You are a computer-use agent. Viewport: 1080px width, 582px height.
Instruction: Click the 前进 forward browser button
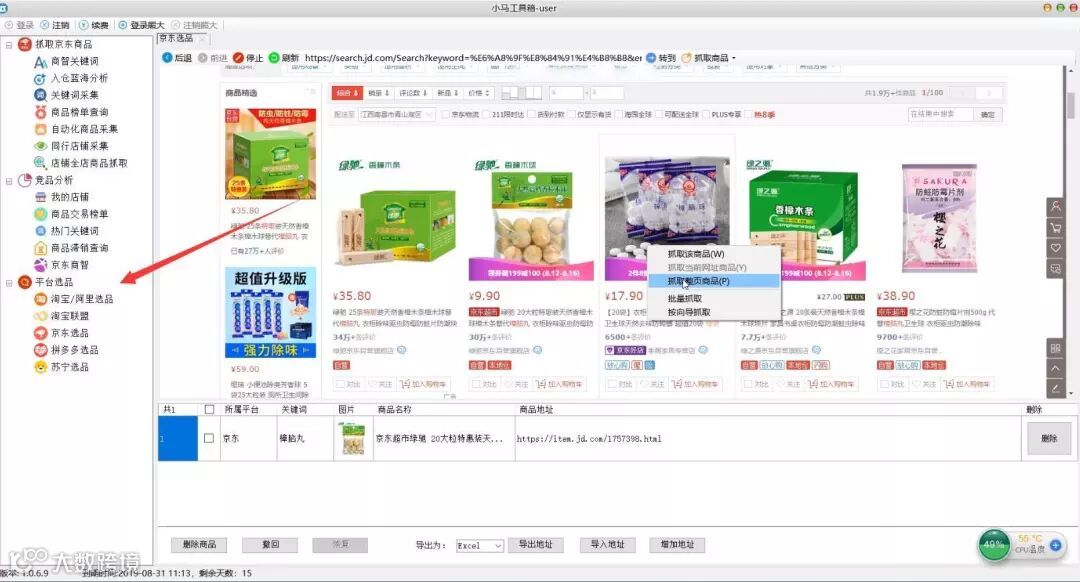coord(213,58)
